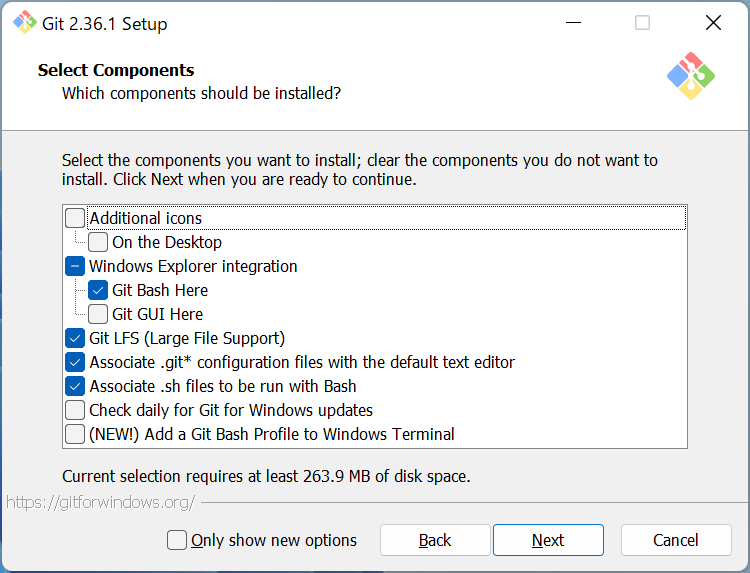Click the Git logo in title bar
The height and width of the screenshot is (573, 750).
tap(24, 22)
